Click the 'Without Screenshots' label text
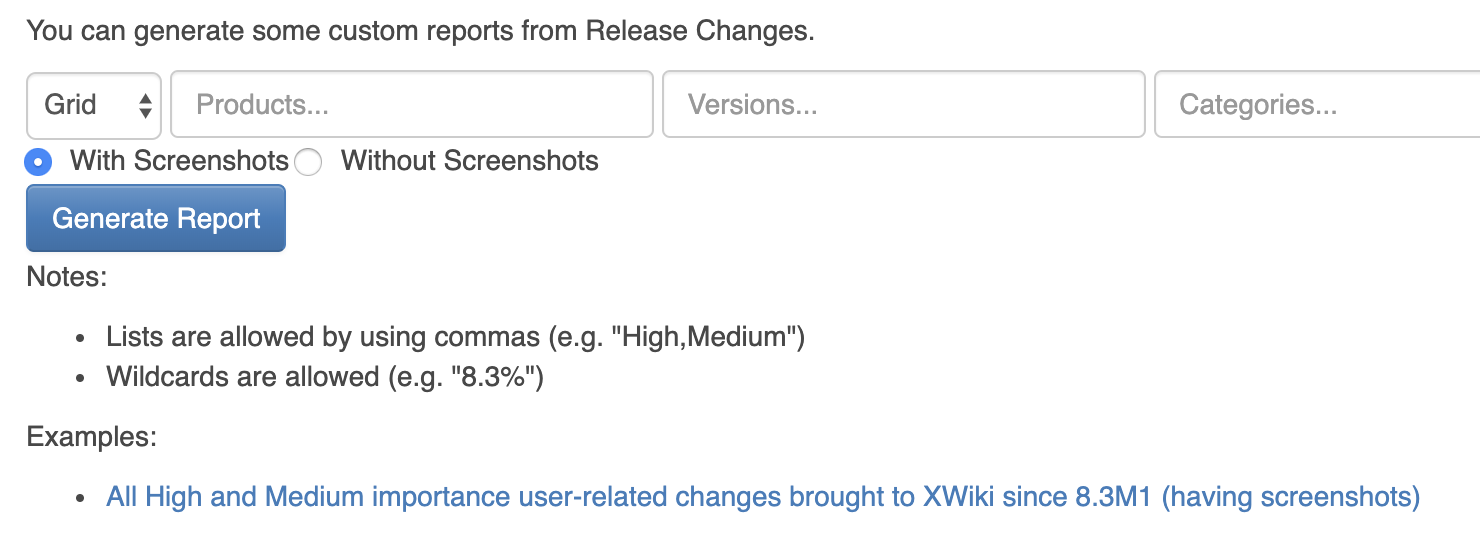Screen dimensions: 1480x534 tap(470, 161)
